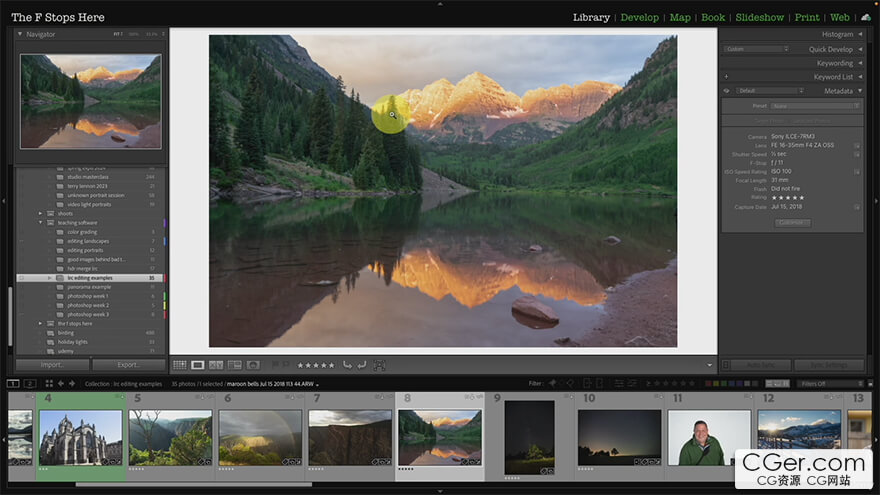Open People view in toolbar
The width and height of the screenshot is (880, 495).
click(x=253, y=366)
